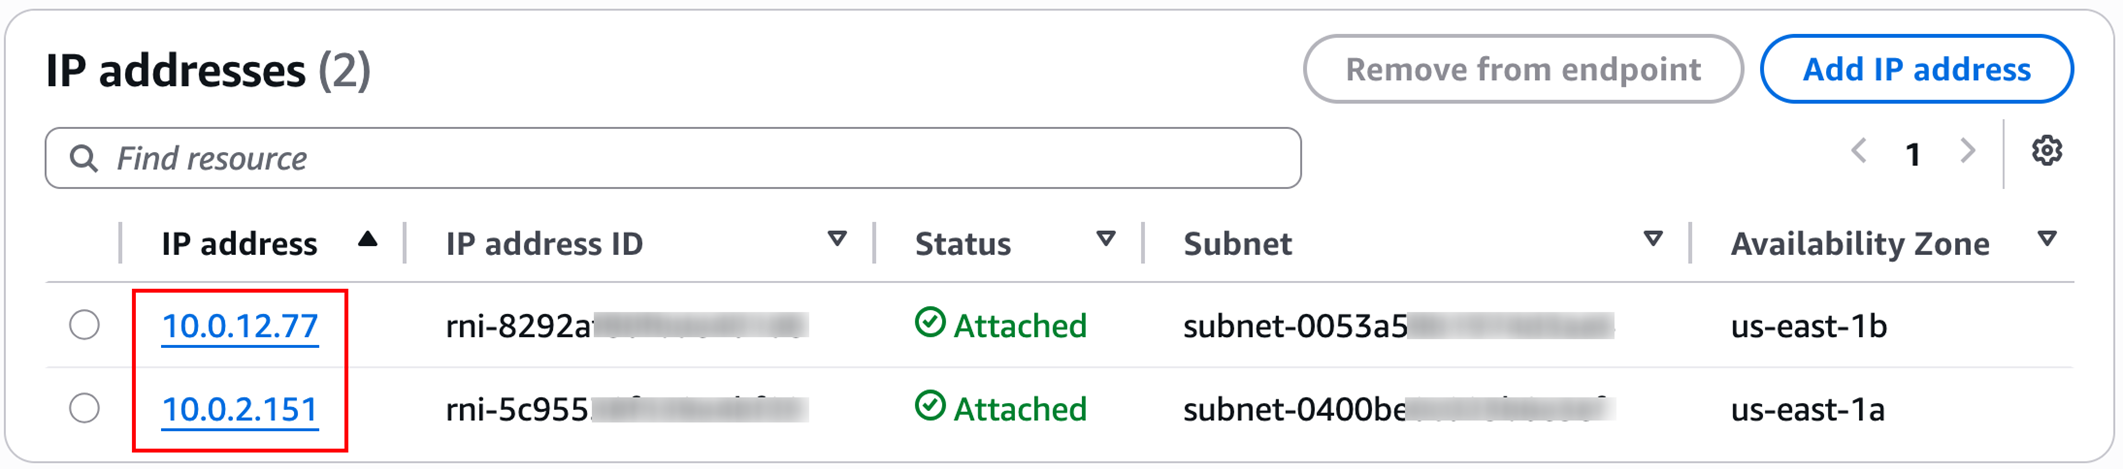Click the search magnifier icon
Image resolution: width=2123 pixels, height=469 pixels.
pos(84,158)
